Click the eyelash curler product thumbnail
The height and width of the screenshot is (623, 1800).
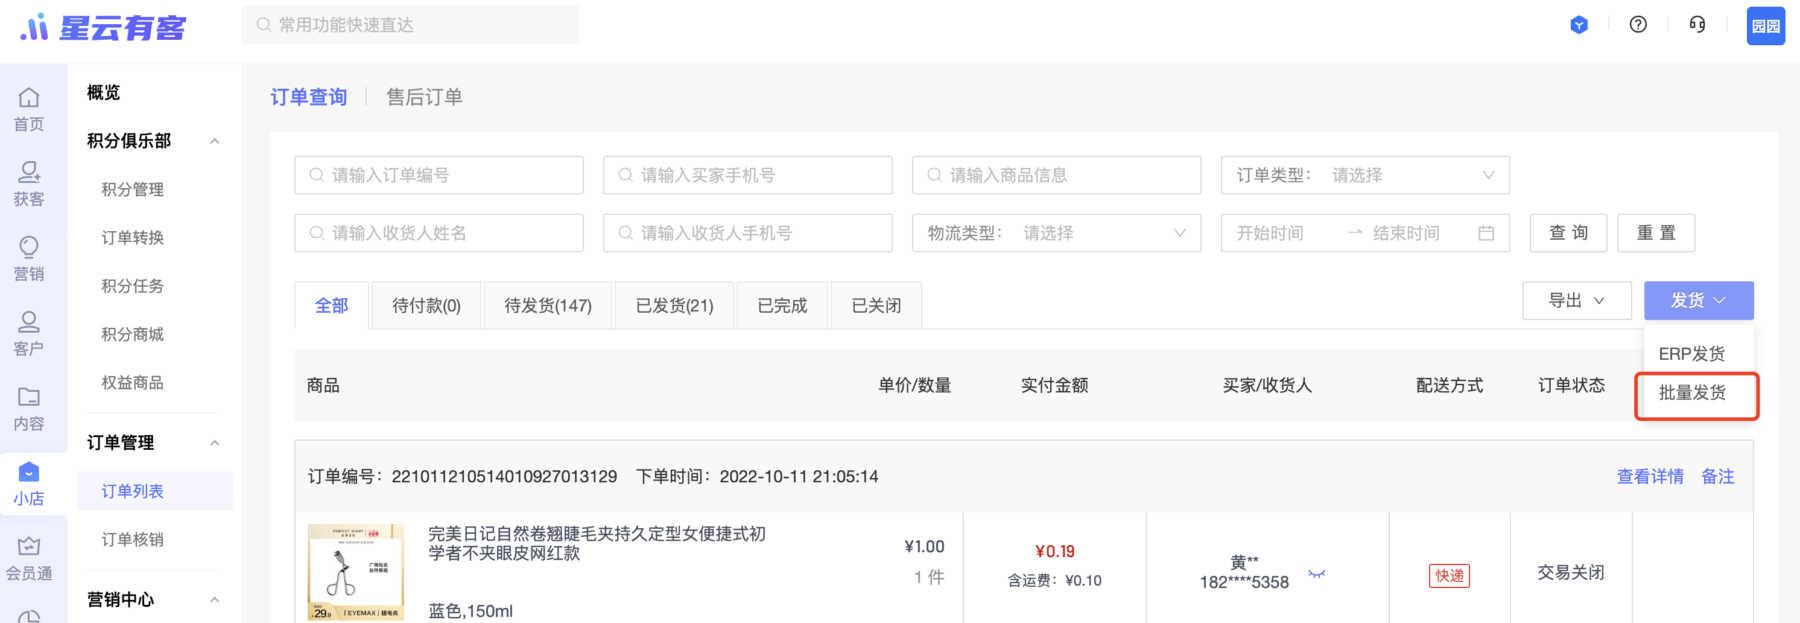tap(355, 571)
